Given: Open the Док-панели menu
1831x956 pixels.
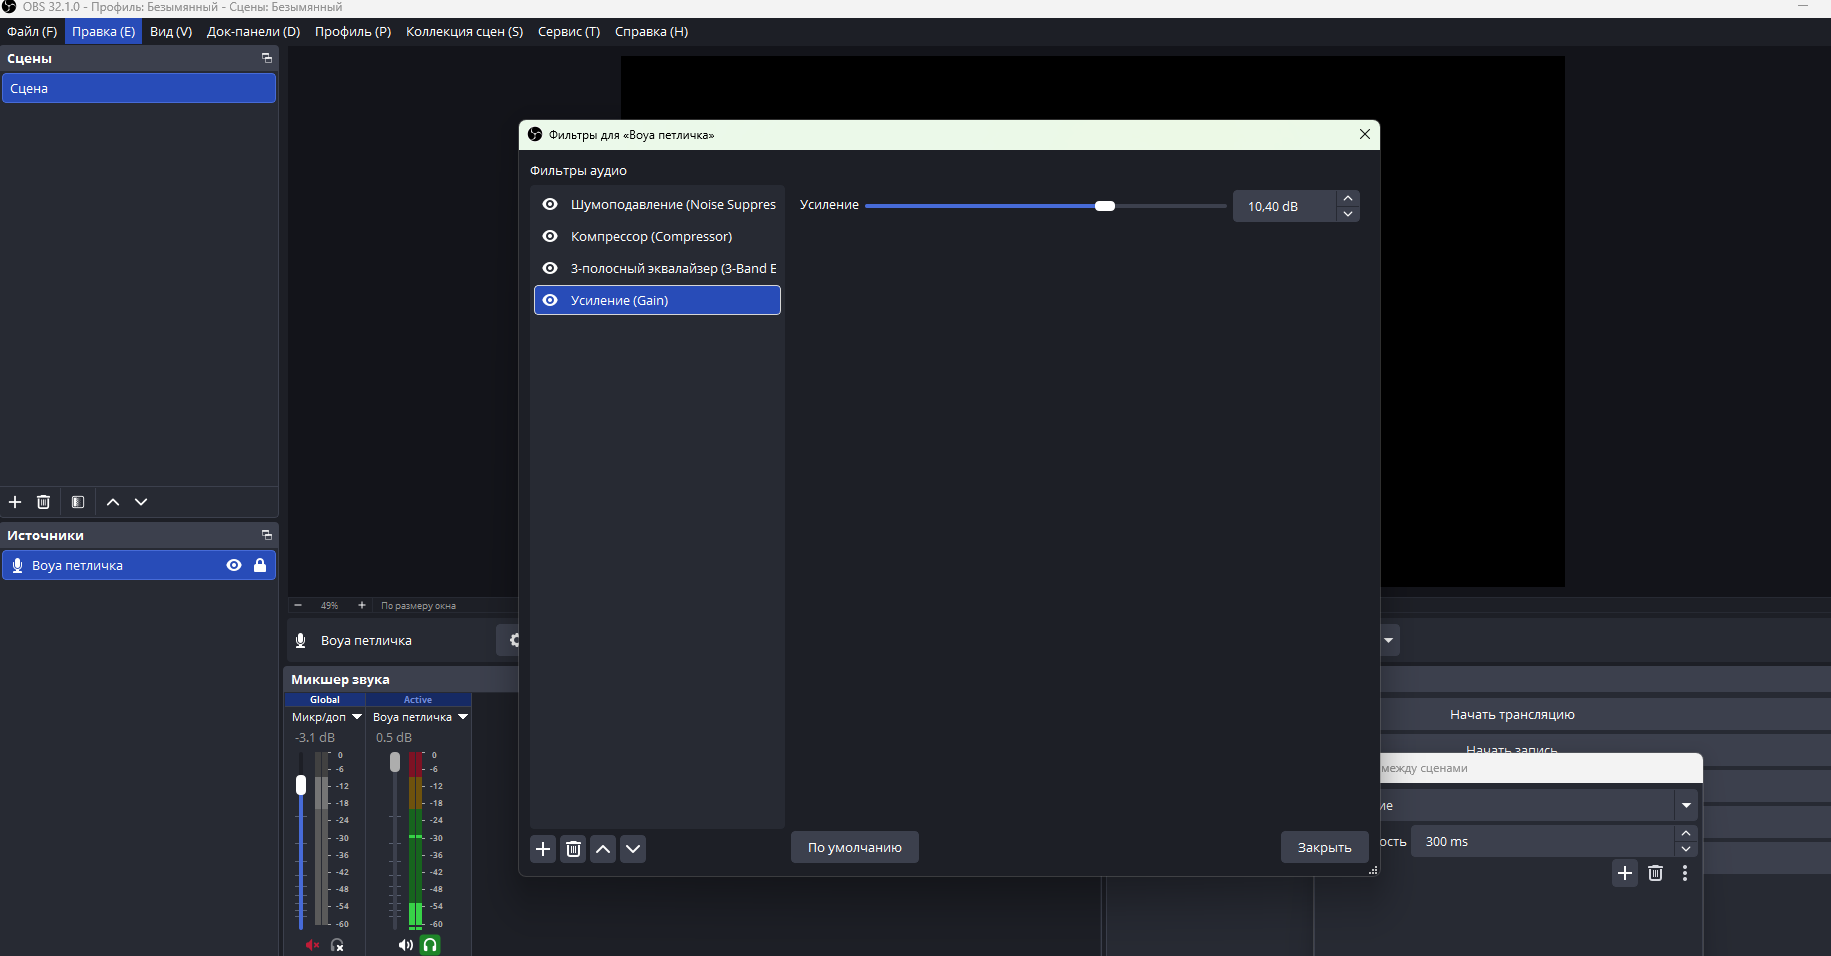Looking at the screenshot, I should [x=253, y=31].
